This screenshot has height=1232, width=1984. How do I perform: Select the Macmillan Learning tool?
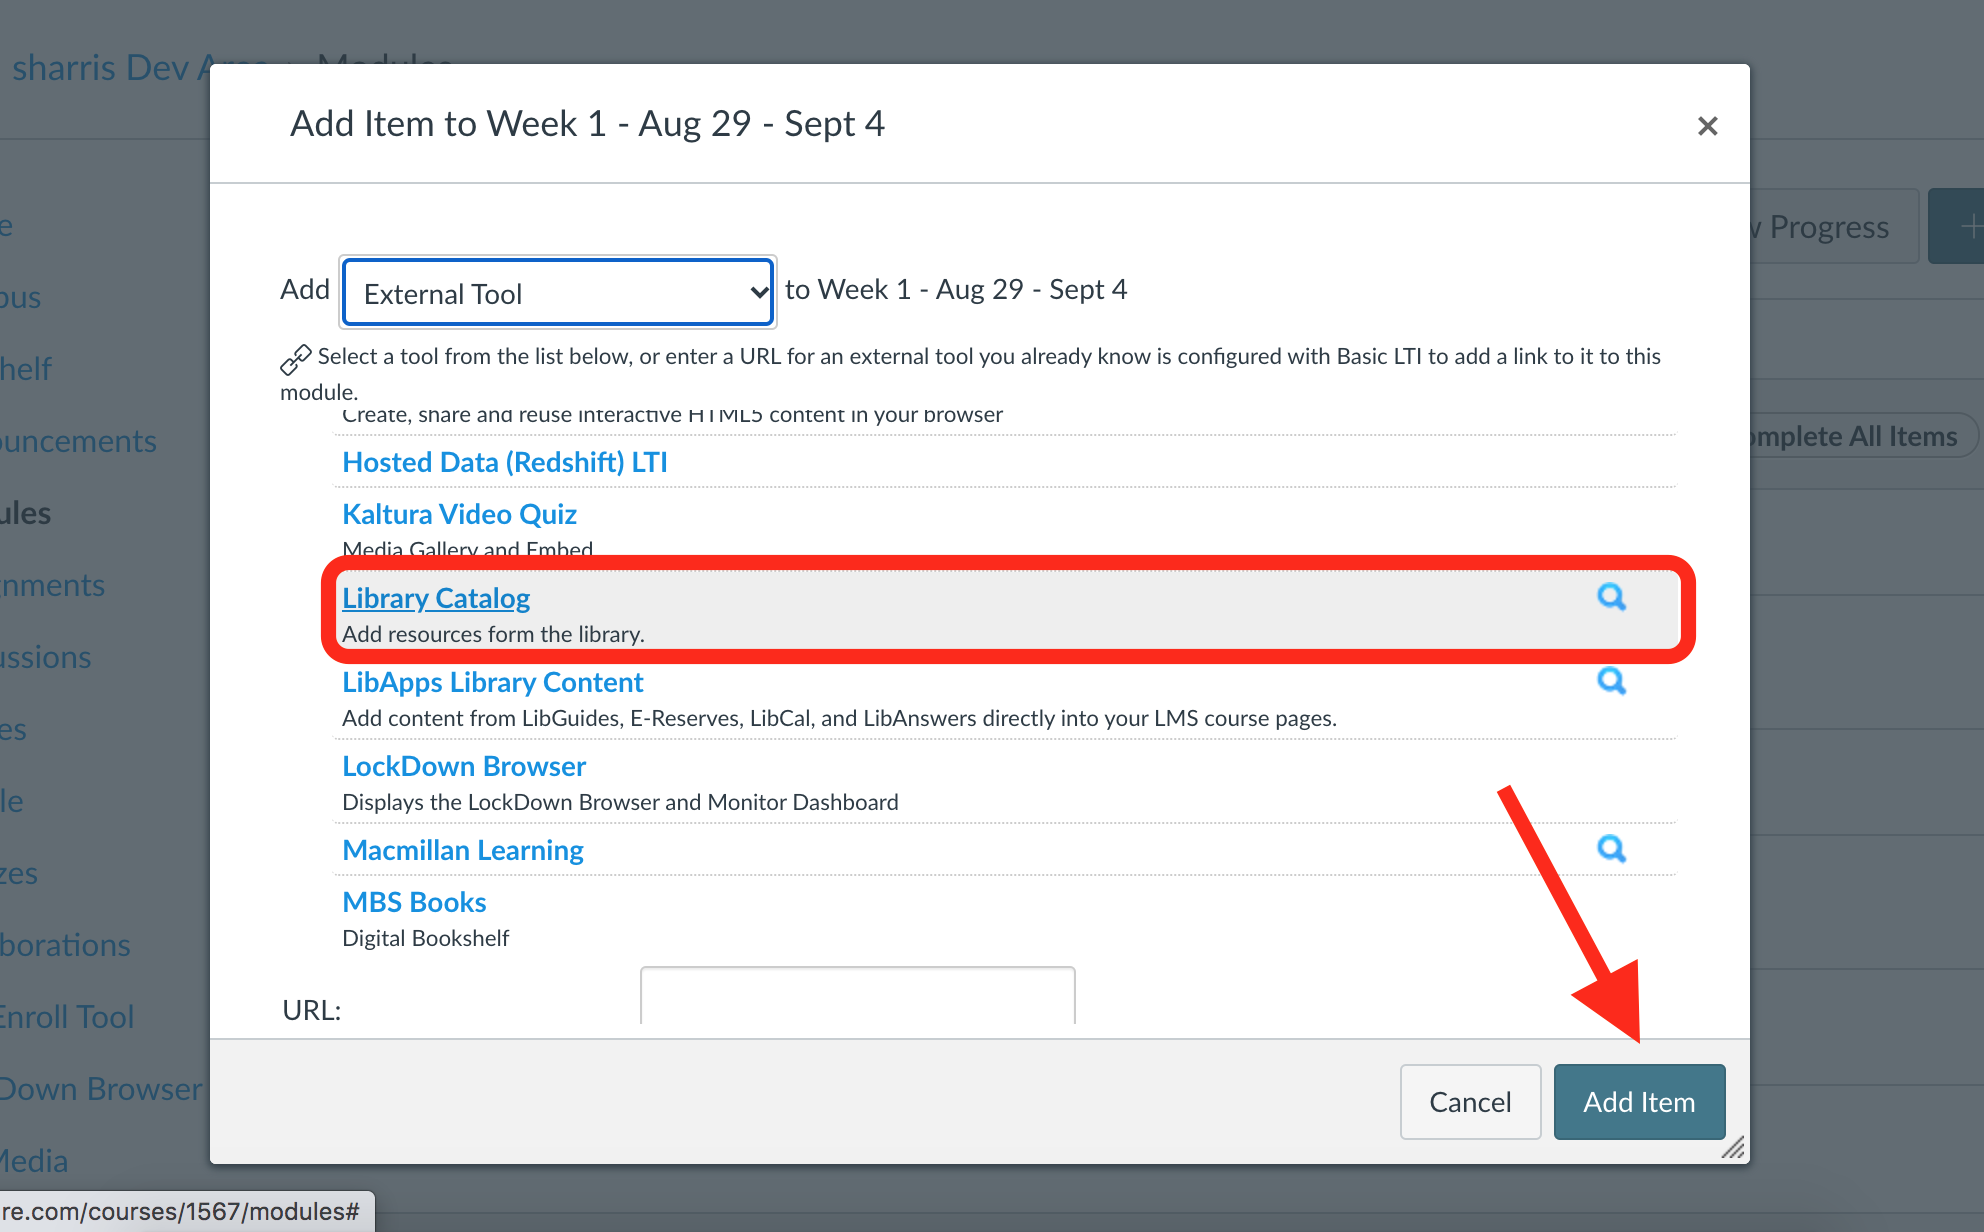coord(463,850)
